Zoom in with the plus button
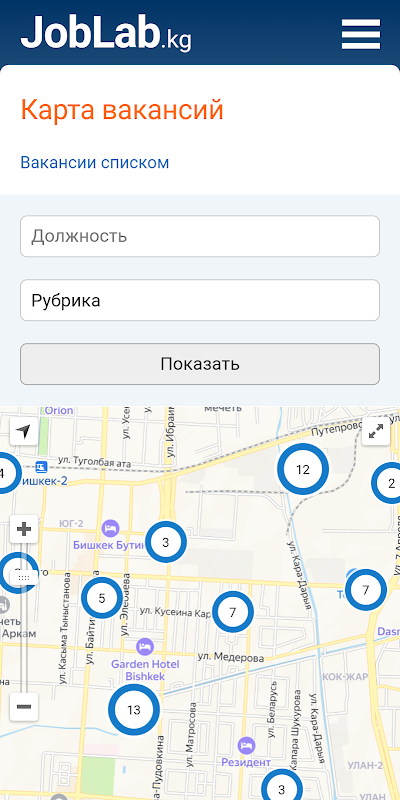Screen dimensions: 400x800 pos(24,529)
